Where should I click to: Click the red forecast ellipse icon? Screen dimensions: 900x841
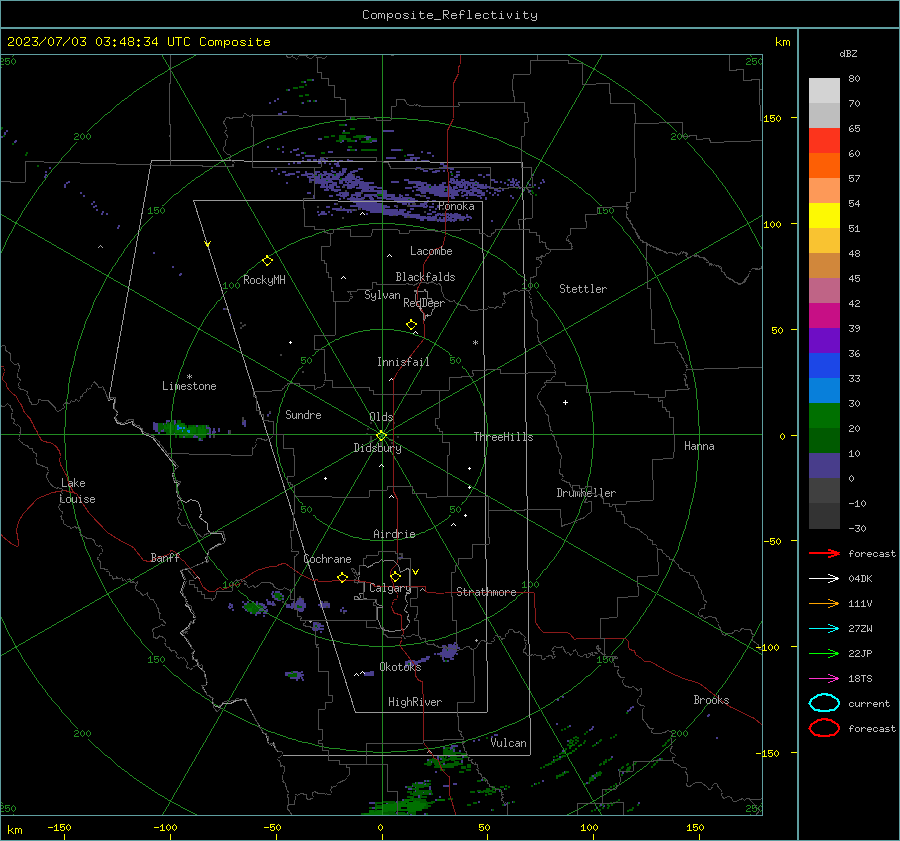(824, 728)
